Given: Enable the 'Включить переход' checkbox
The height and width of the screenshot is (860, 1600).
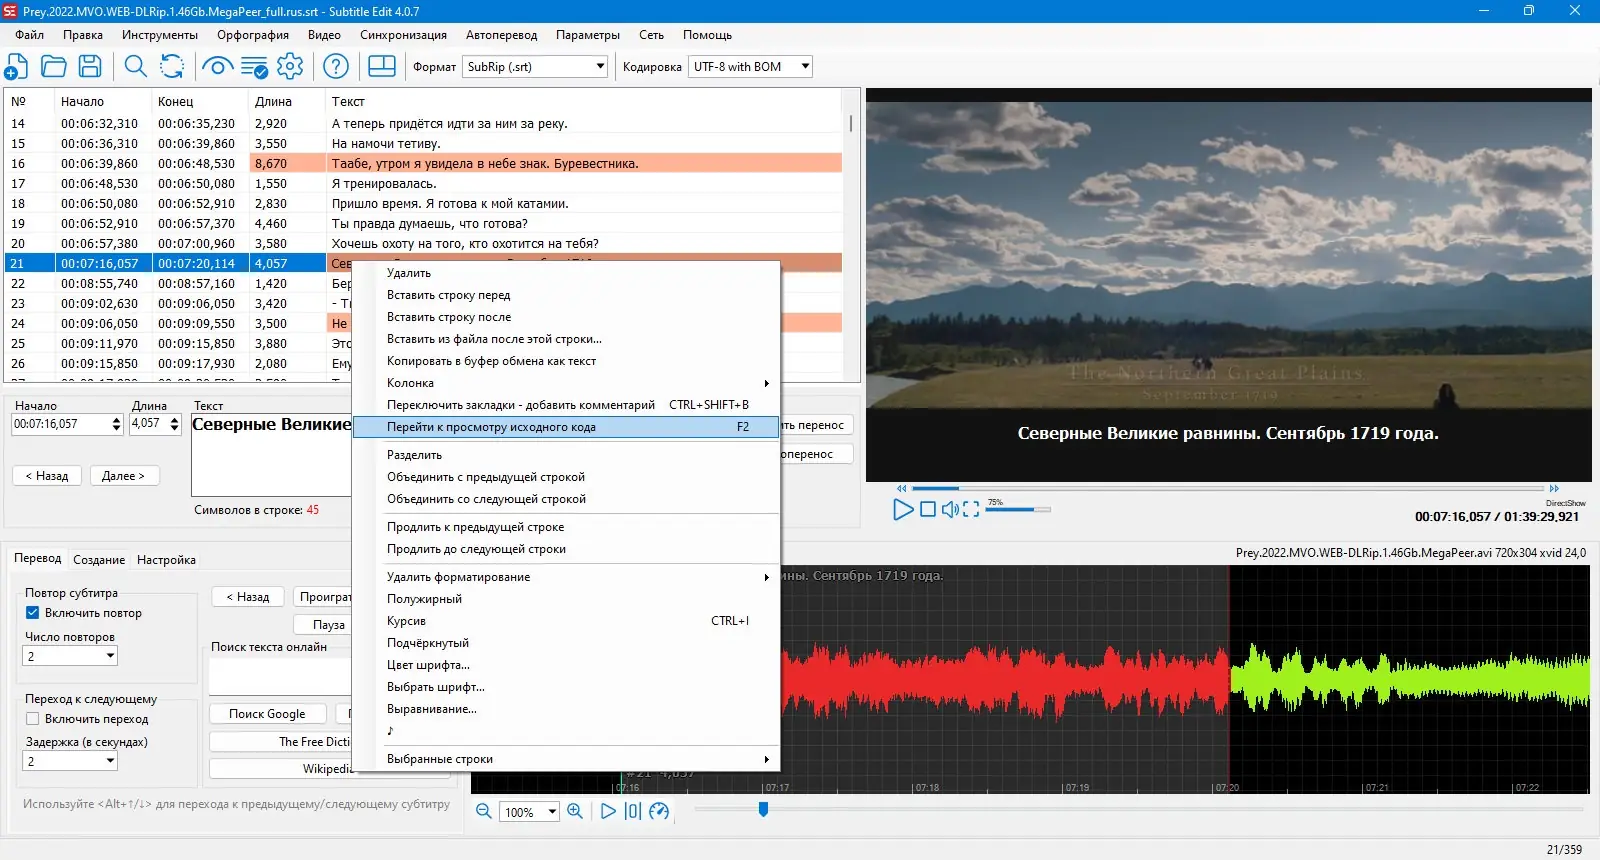Looking at the screenshot, I should 32,719.
